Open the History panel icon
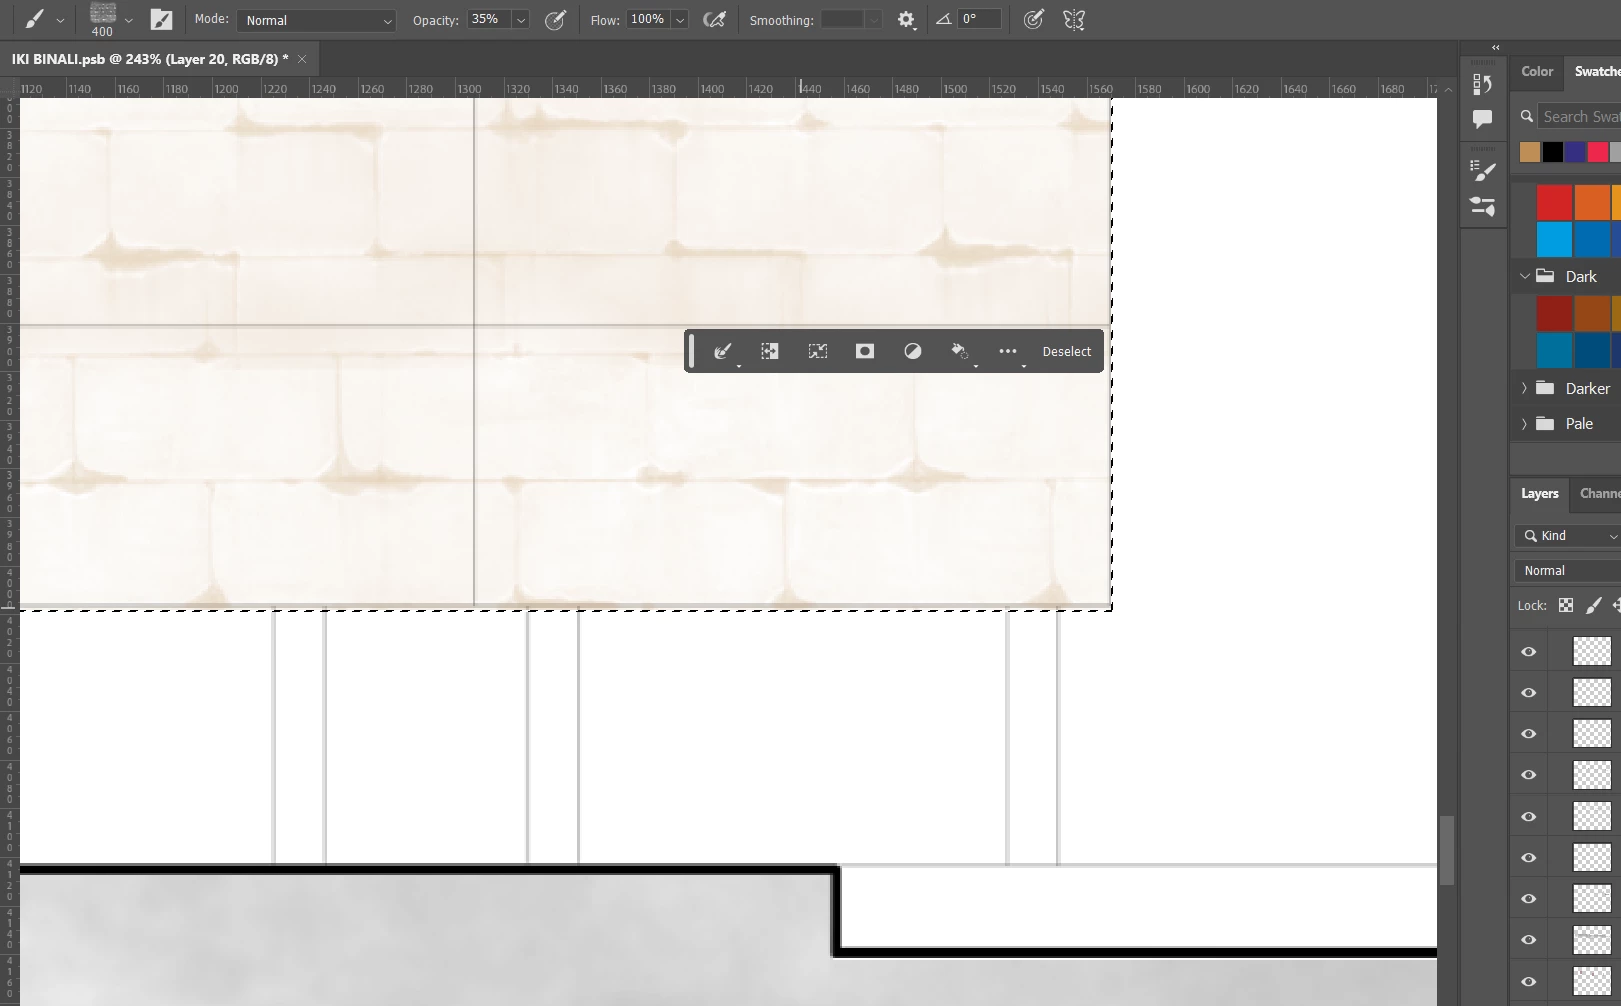This screenshot has width=1621, height=1006. point(1483,85)
